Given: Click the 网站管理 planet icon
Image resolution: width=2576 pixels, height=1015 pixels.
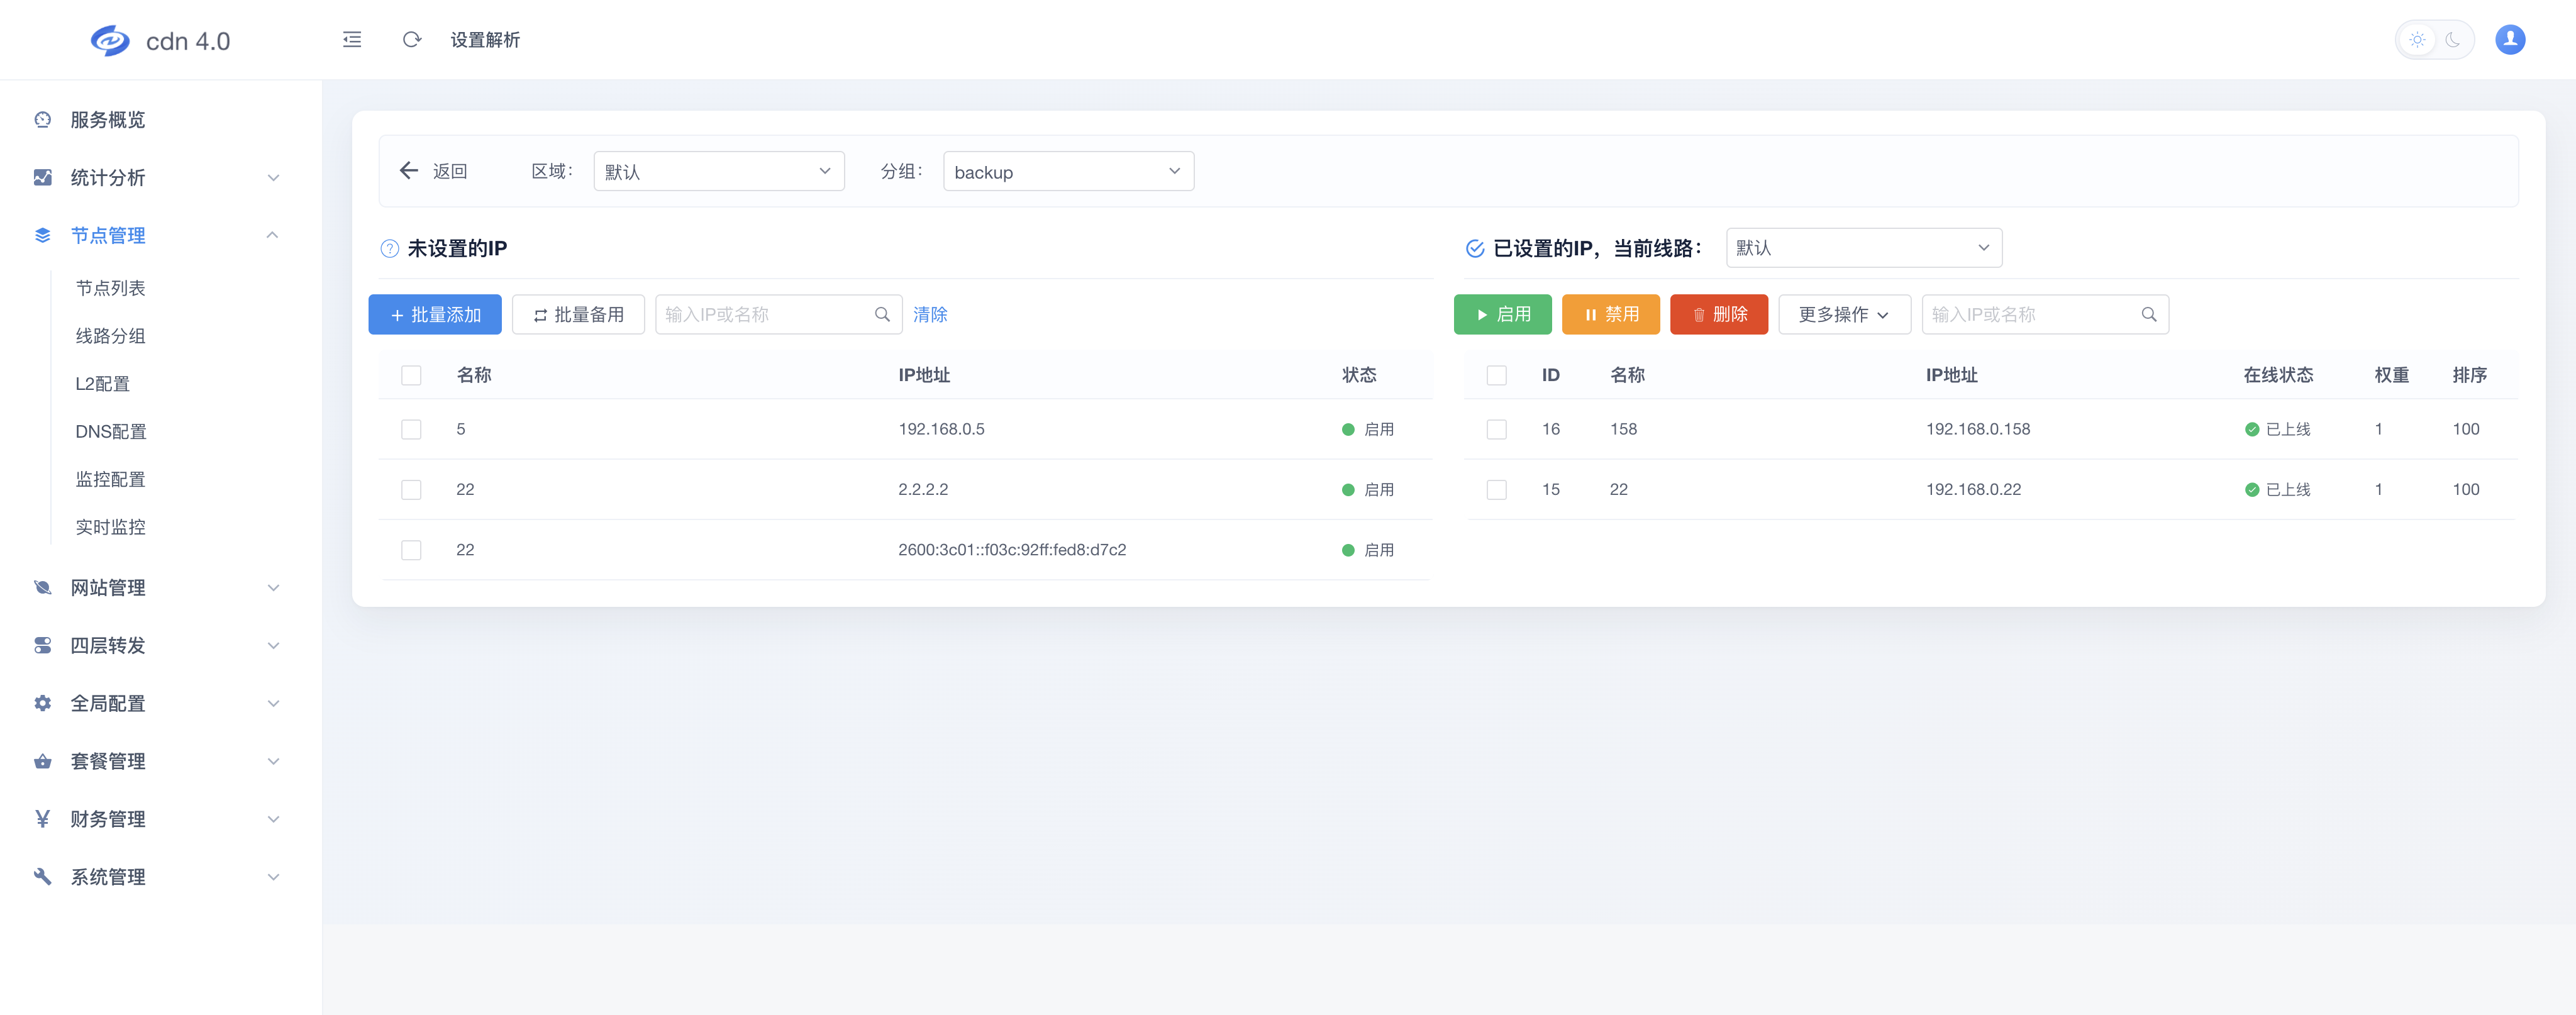Looking at the screenshot, I should pyautogui.click(x=42, y=588).
